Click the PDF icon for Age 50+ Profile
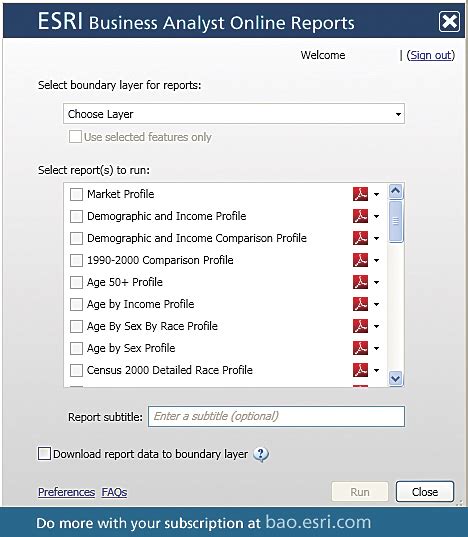Viewport: 468px width, 537px height. point(360,282)
